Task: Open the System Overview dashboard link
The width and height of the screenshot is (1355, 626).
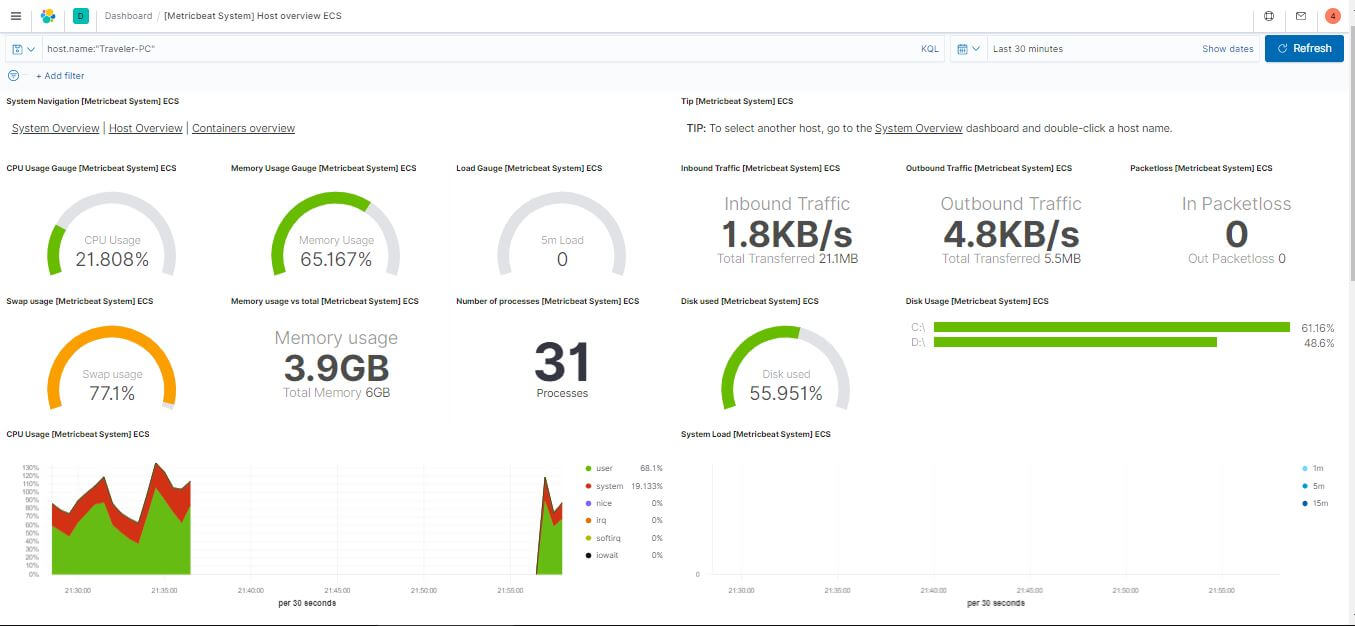Action: 919,128
